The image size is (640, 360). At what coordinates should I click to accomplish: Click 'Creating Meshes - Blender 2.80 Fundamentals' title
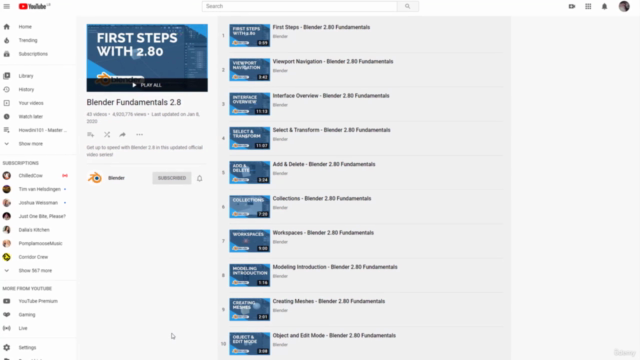(x=329, y=301)
